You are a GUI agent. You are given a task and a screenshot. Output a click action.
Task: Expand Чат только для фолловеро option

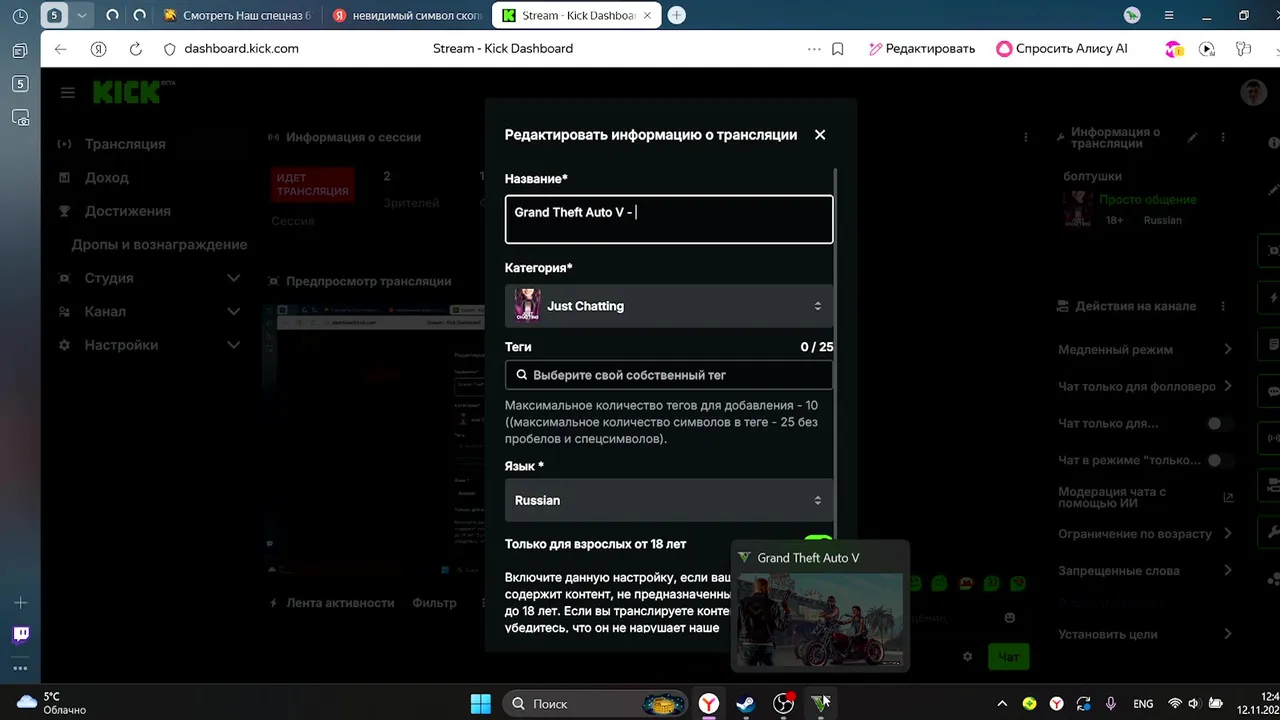(x=1145, y=387)
